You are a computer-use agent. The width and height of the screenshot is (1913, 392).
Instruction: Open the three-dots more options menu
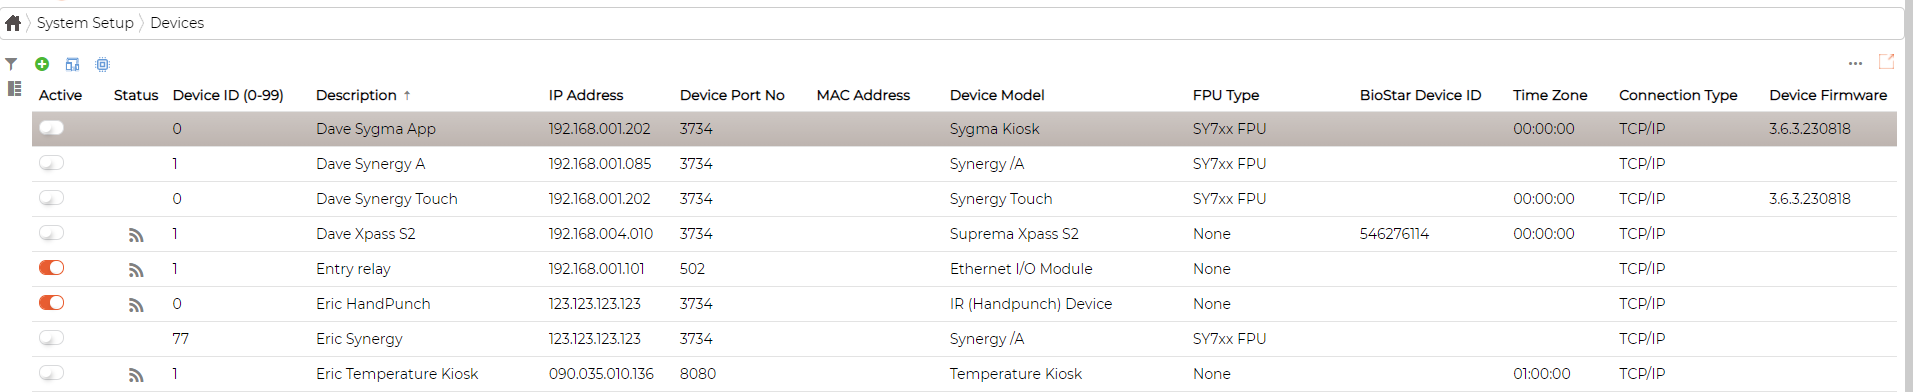click(x=1855, y=63)
